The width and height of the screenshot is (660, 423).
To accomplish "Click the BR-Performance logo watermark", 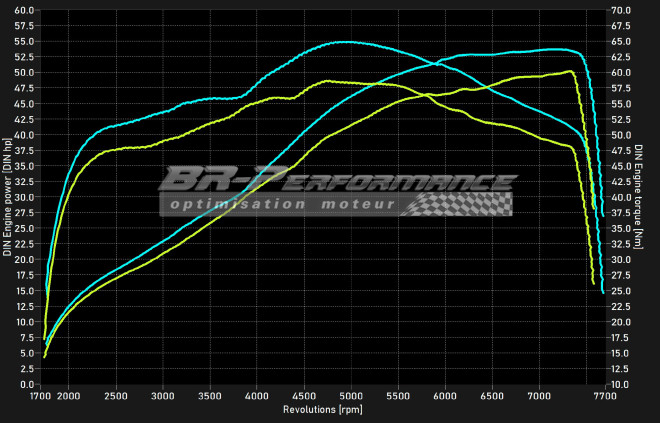I will coord(335,181).
